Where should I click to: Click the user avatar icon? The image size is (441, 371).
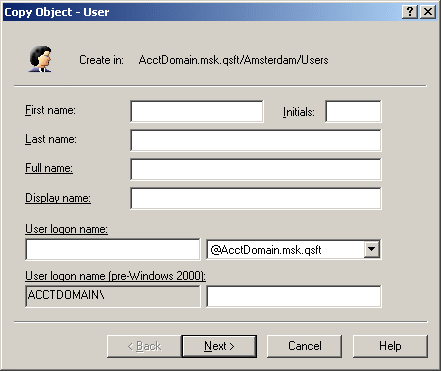40,59
